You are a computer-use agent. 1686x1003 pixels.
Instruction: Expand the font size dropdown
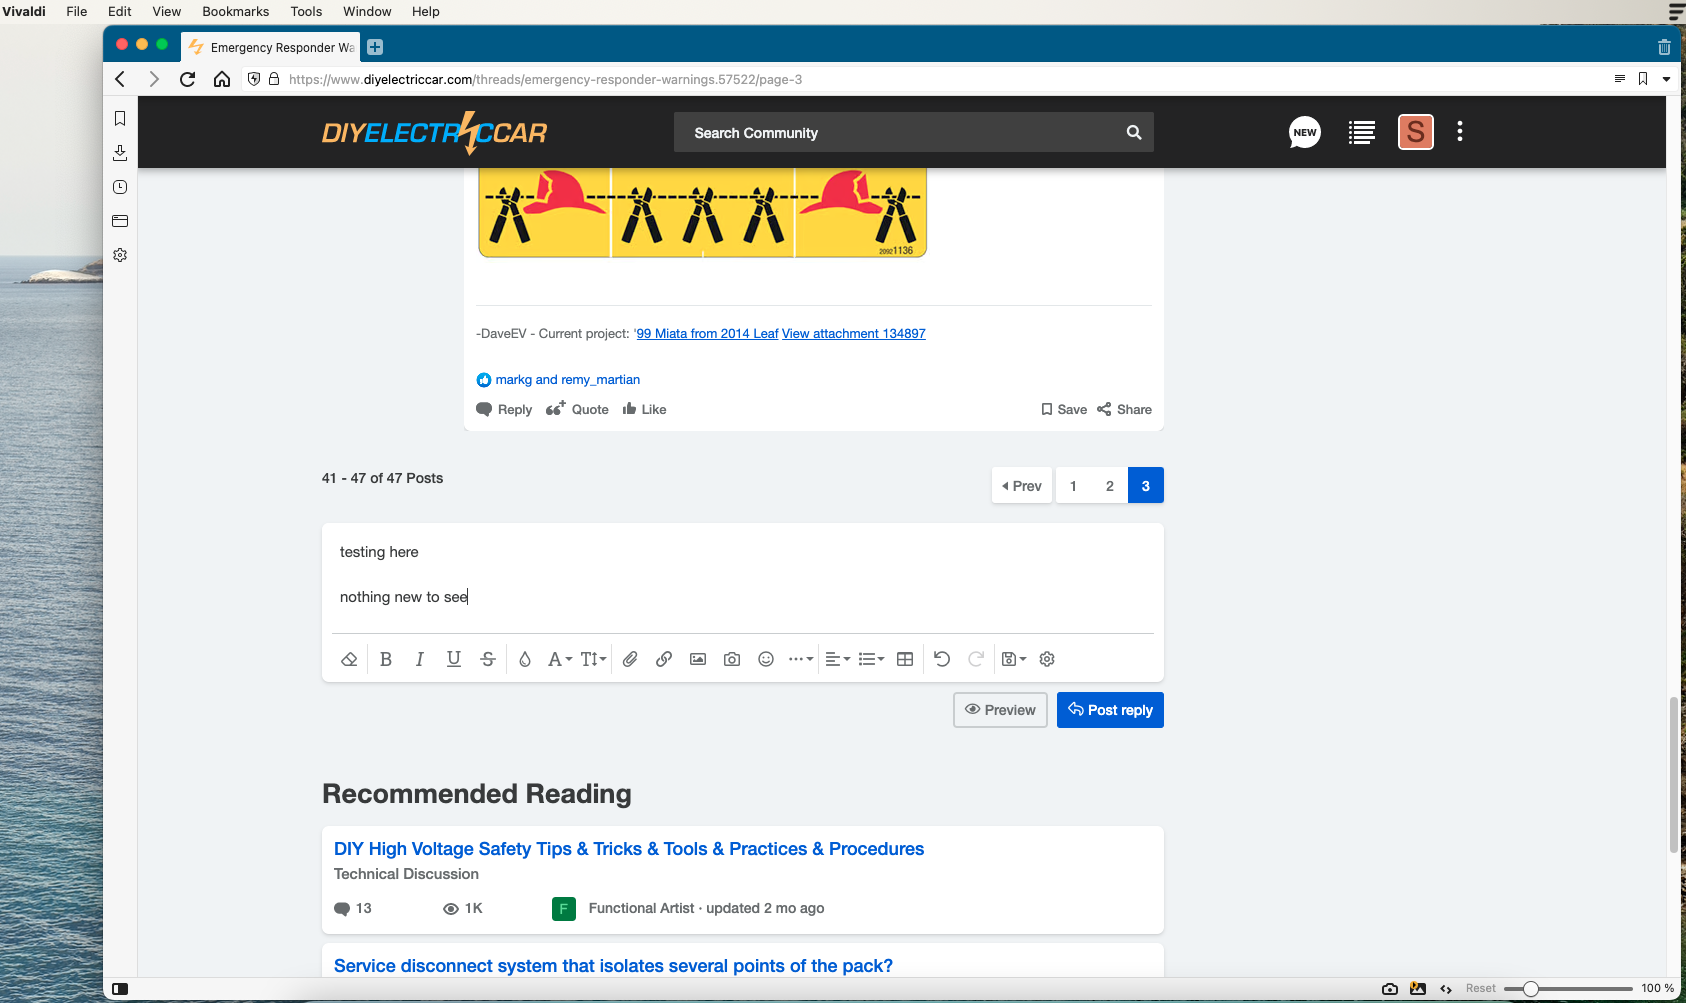click(593, 659)
